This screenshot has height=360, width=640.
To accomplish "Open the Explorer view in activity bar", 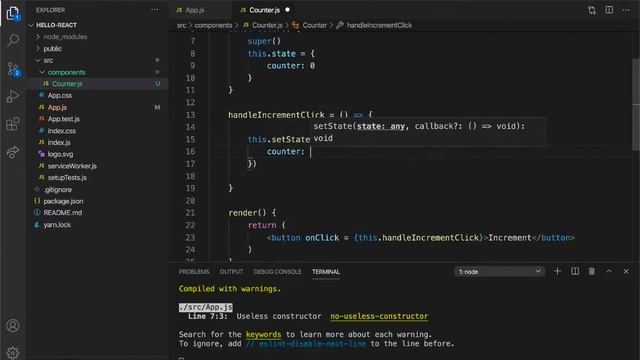I will coord(13,13).
